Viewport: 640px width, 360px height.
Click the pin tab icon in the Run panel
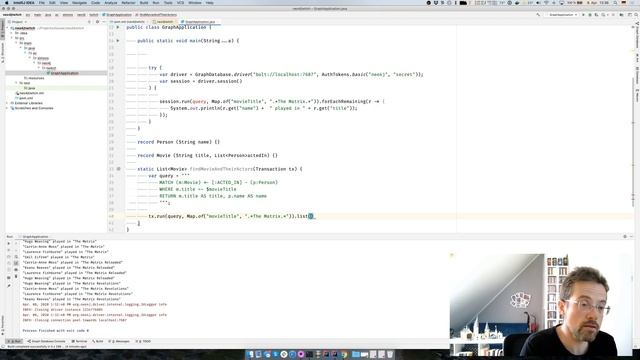(x=9, y=286)
